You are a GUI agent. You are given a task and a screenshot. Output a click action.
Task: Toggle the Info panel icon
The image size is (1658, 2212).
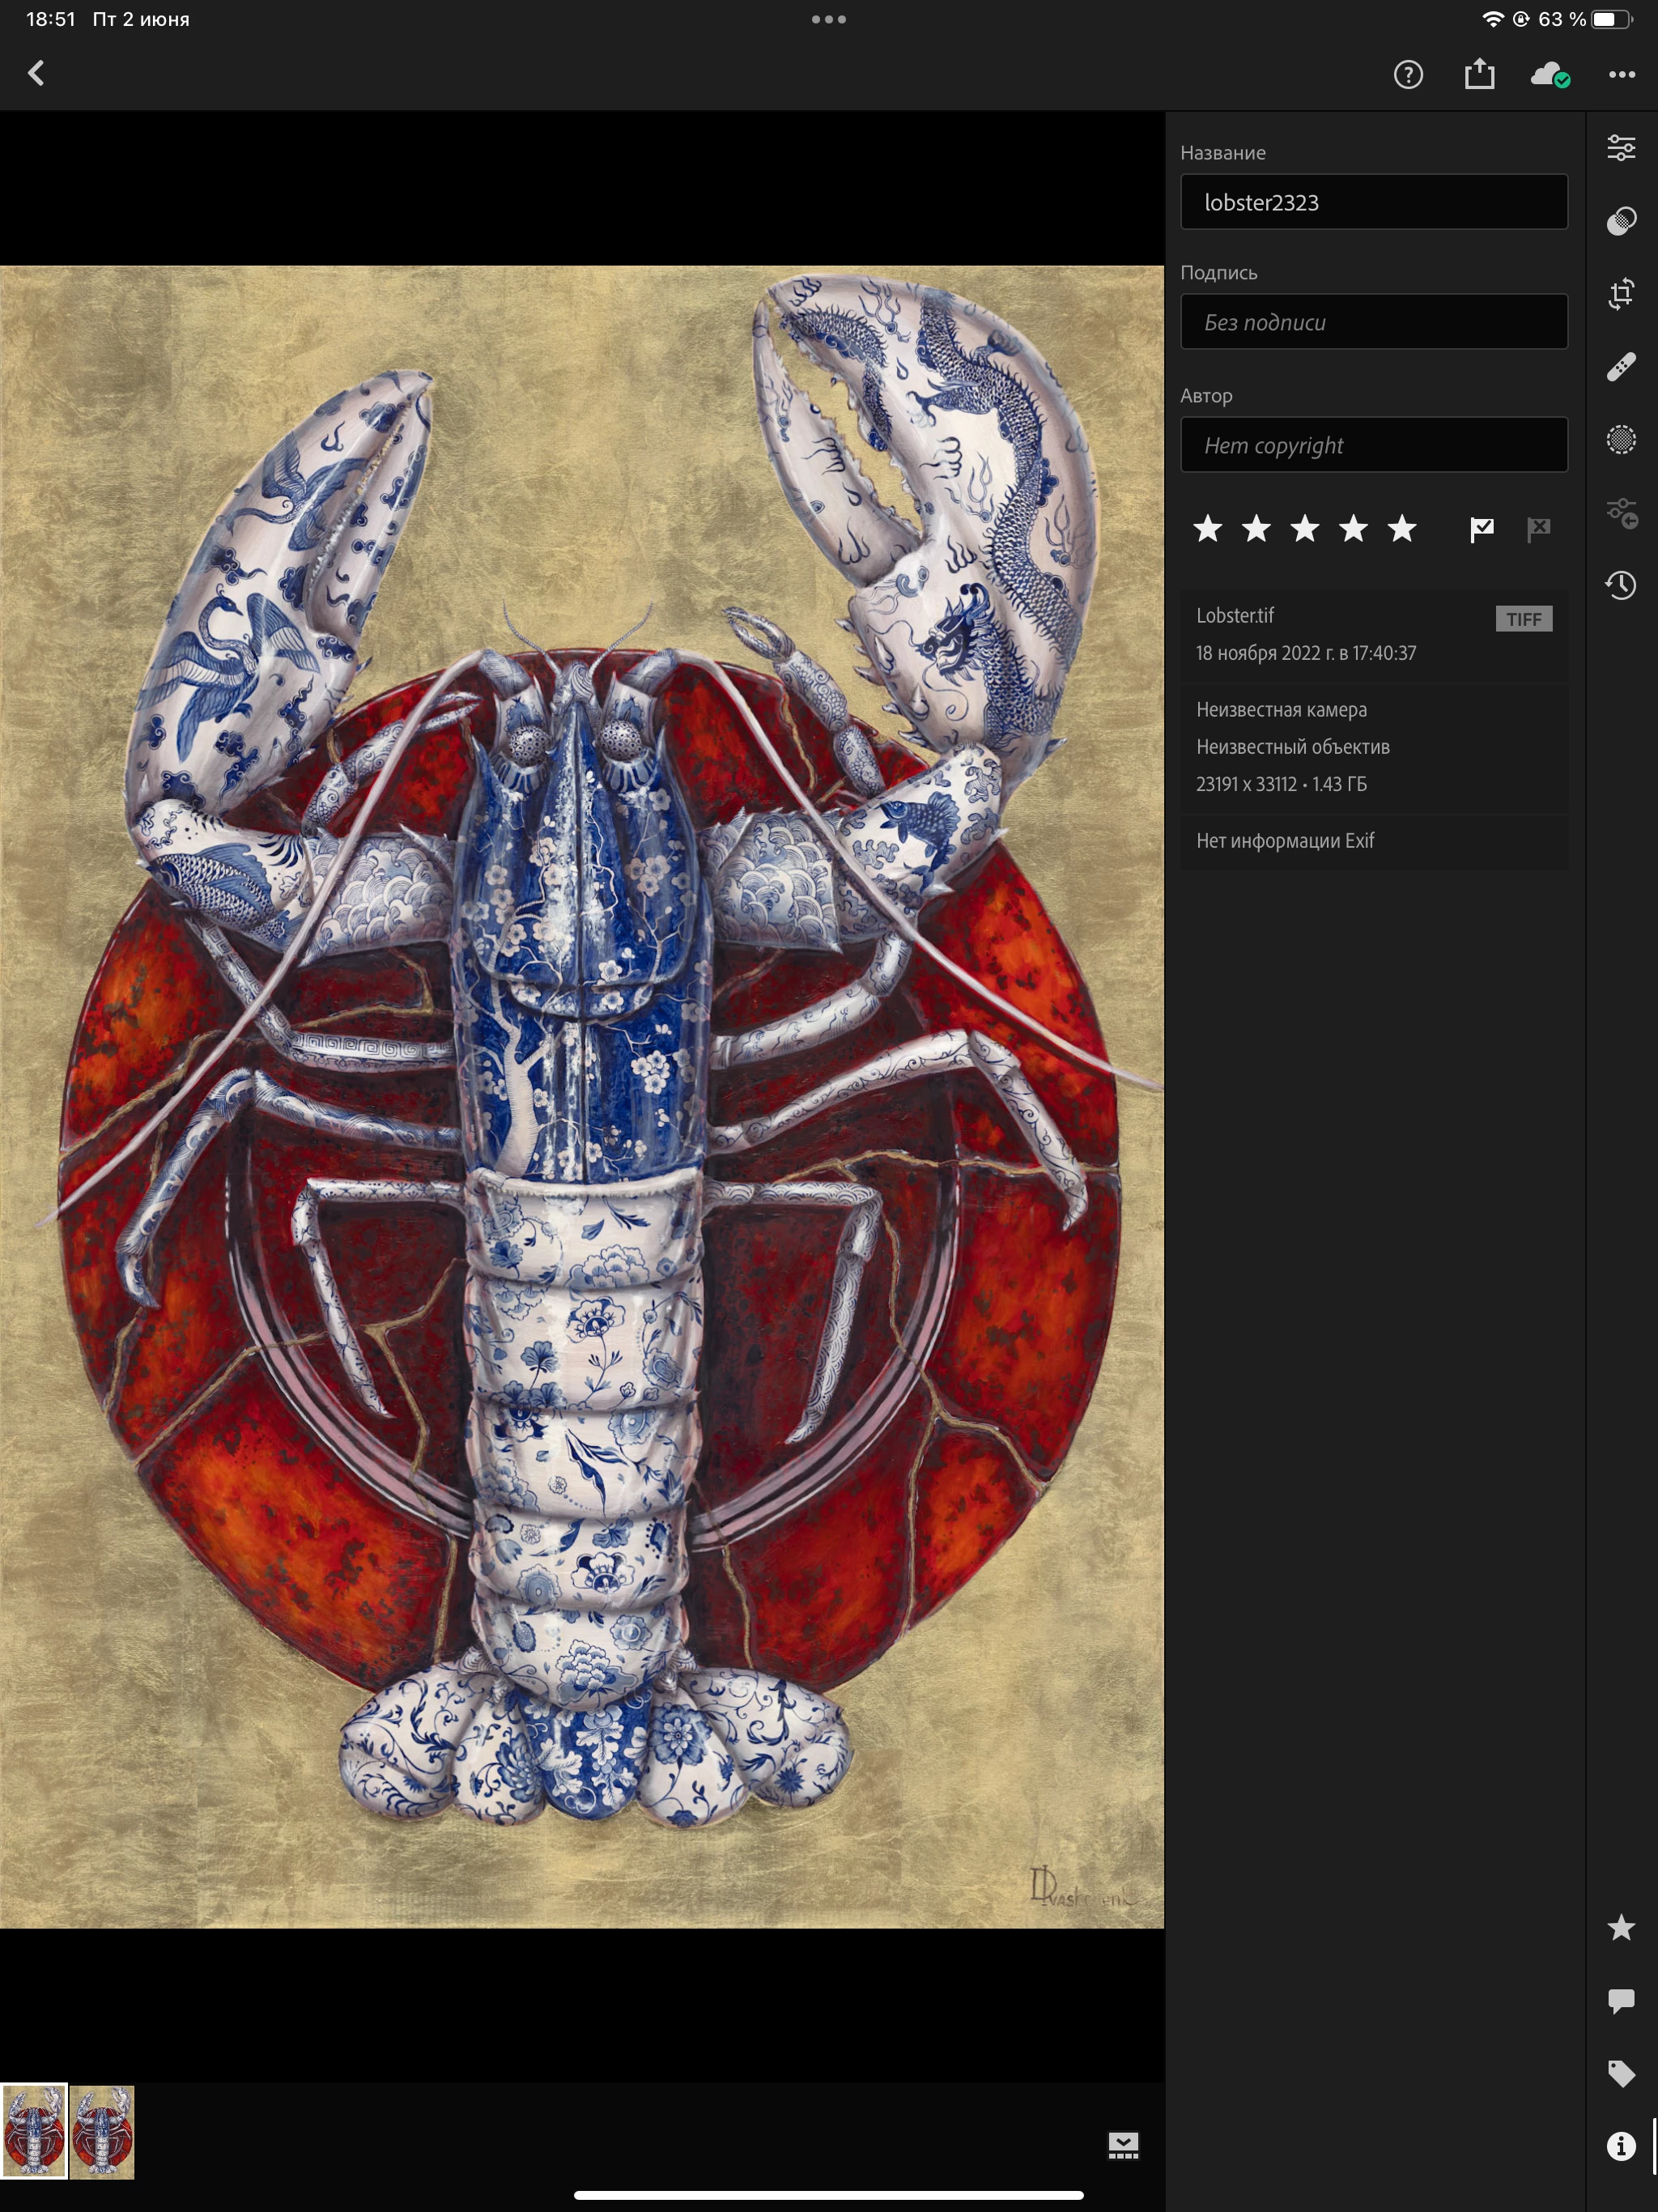1621,2146
